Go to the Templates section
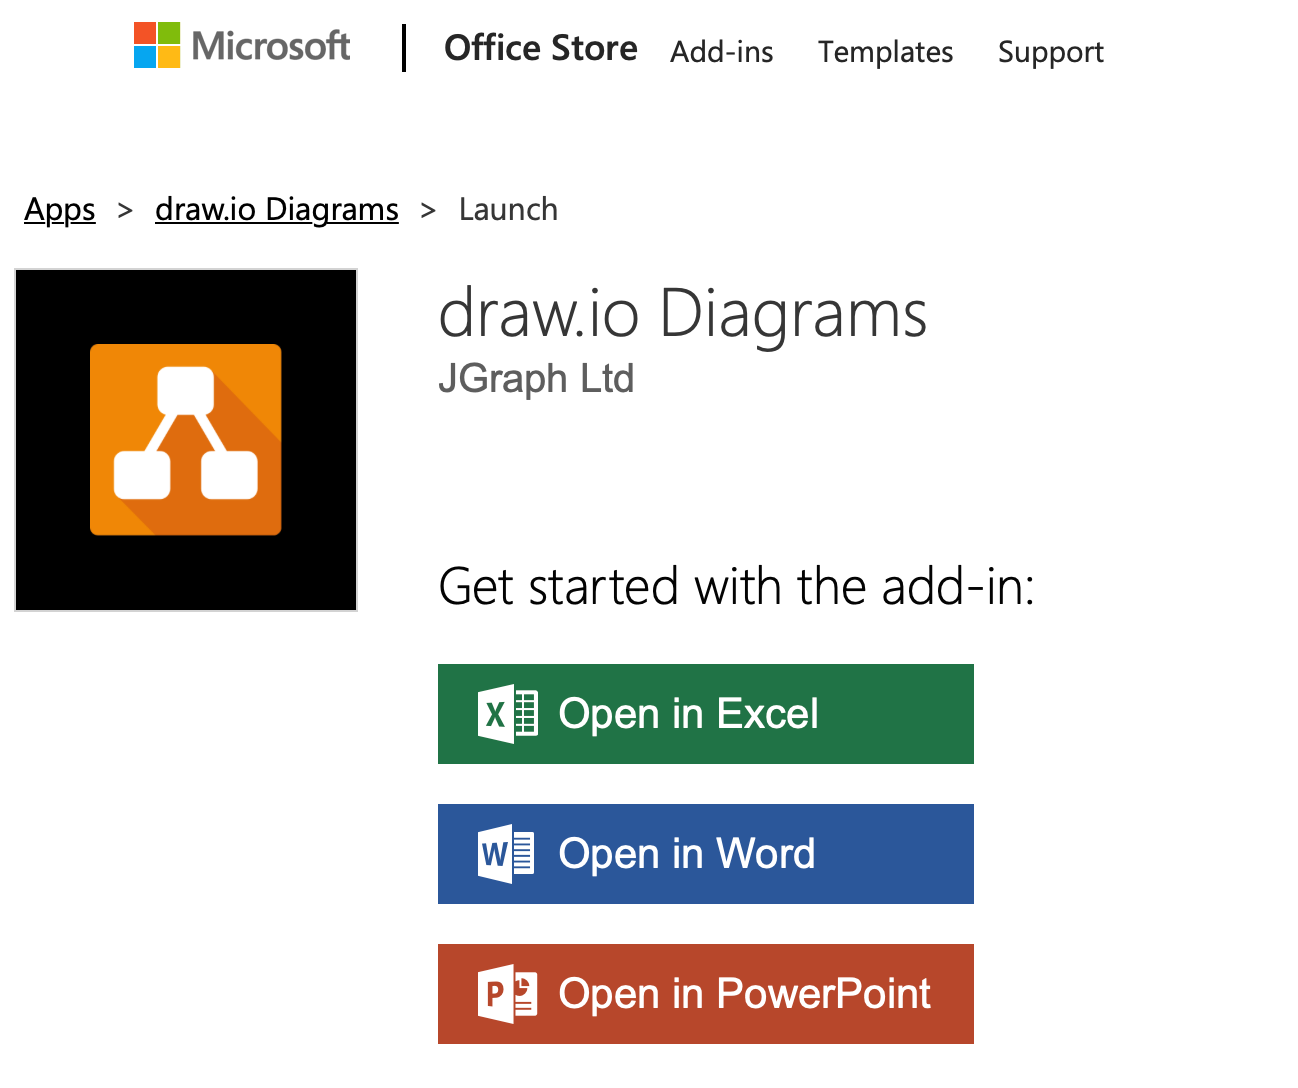The height and width of the screenshot is (1088, 1298). click(885, 52)
